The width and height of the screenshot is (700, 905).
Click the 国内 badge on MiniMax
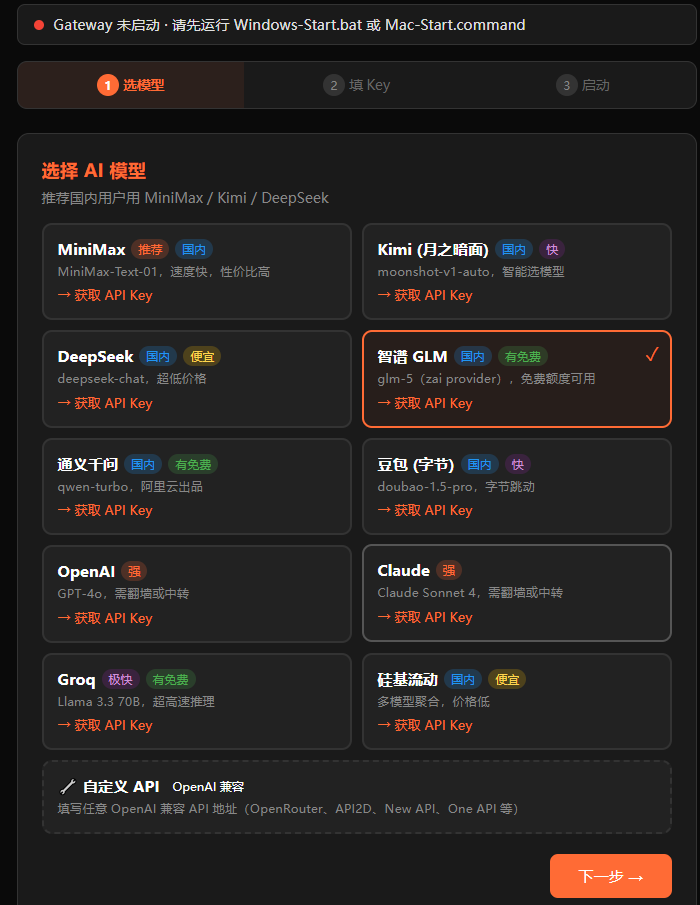click(194, 249)
